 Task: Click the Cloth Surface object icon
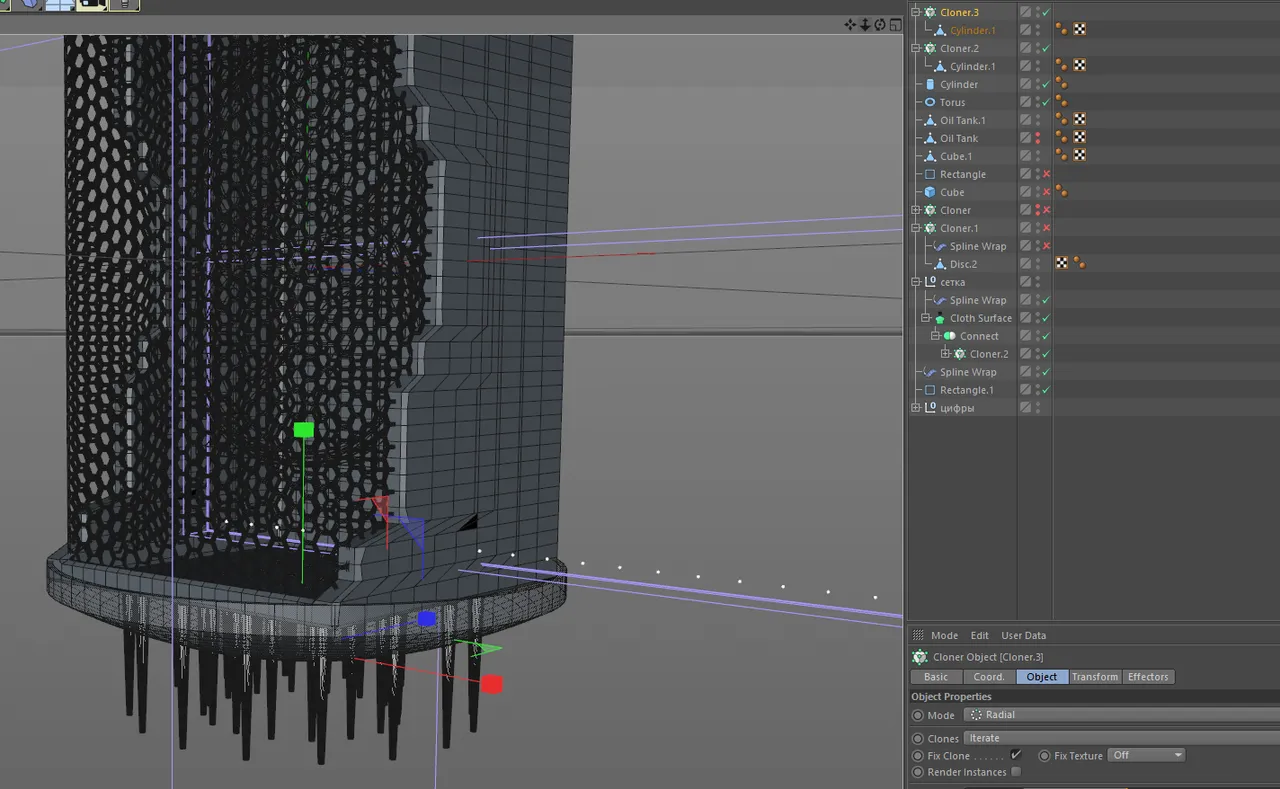coord(940,318)
